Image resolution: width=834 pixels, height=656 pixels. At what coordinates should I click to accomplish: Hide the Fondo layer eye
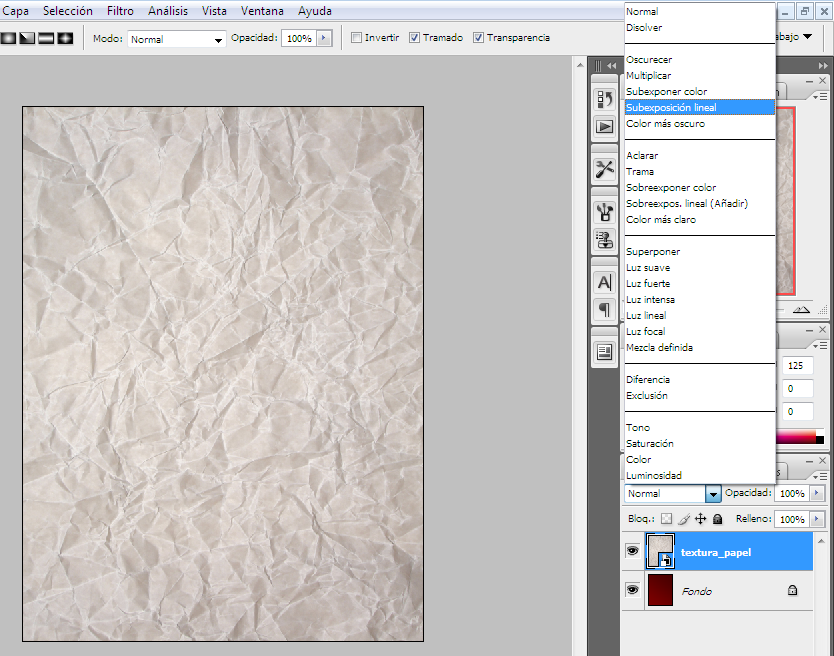pyautogui.click(x=632, y=589)
